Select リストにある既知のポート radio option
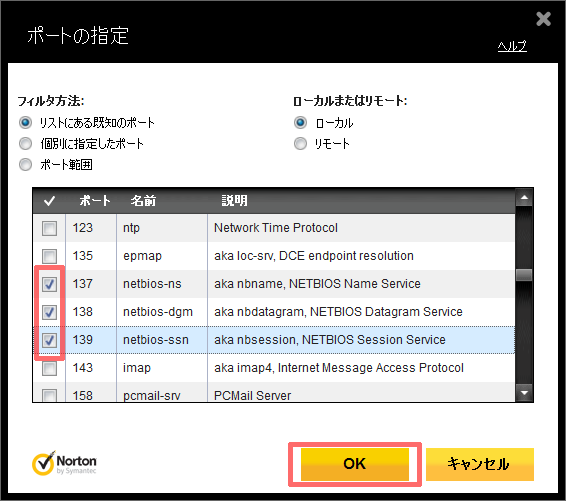This screenshot has height=501, width=566. [25, 123]
